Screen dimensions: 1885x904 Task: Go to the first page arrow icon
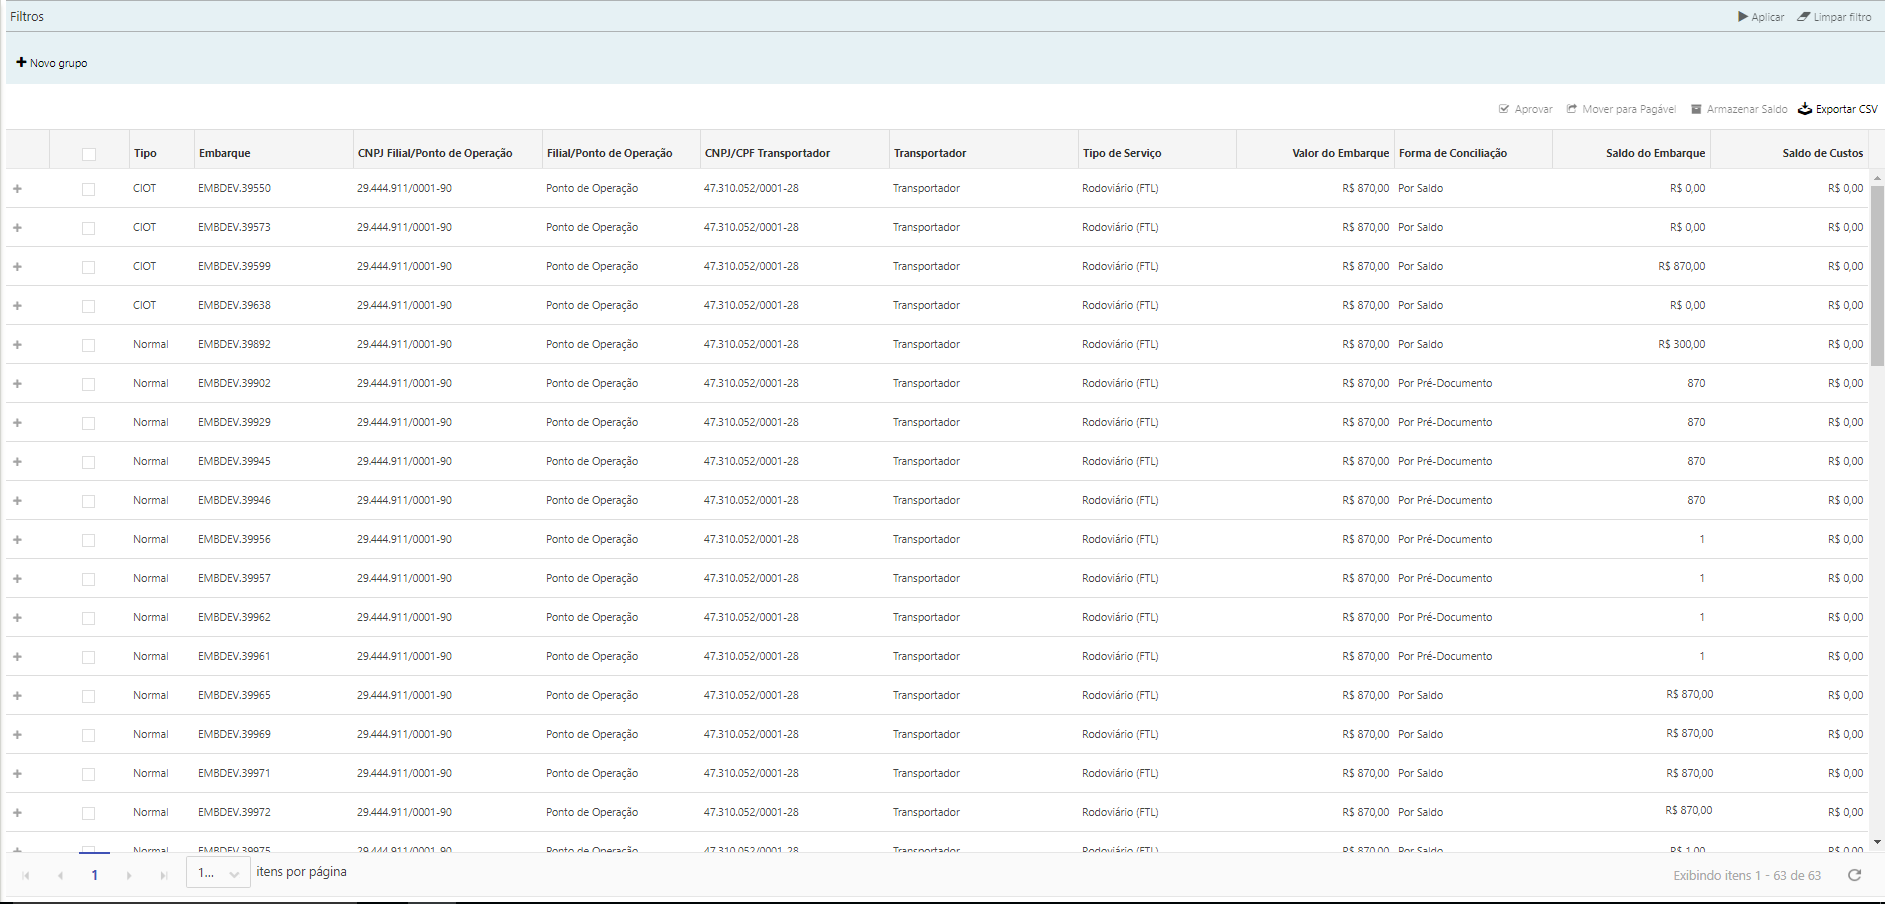click(x=26, y=875)
